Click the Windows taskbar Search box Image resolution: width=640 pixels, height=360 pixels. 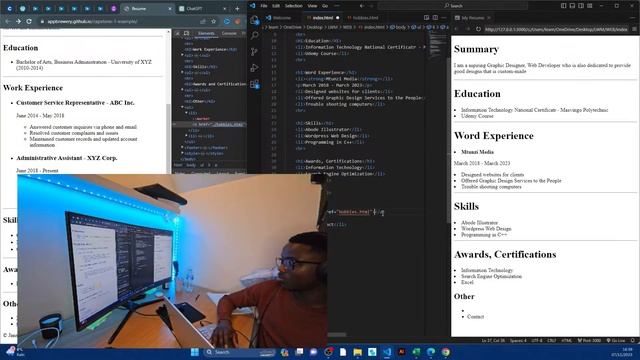click(x=240, y=352)
